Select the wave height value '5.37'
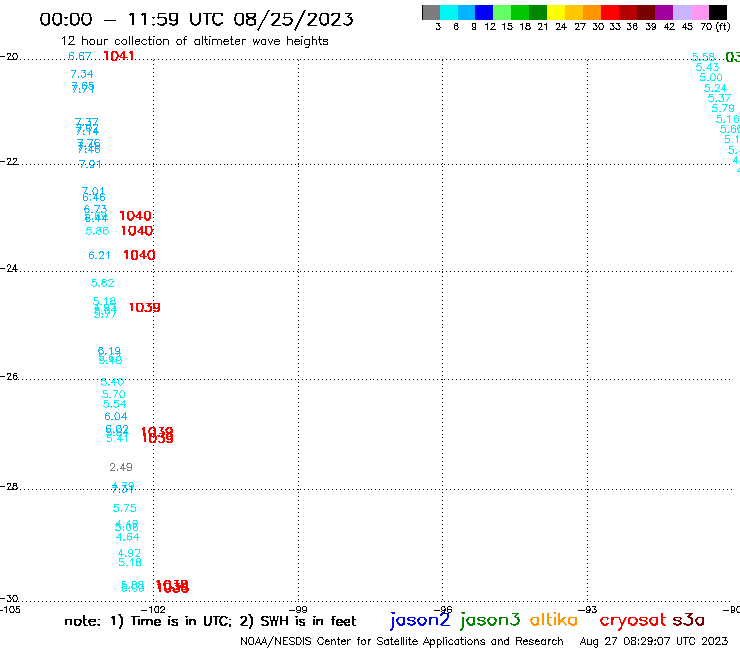Screen dimensions: 740x650 click(719, 98)
